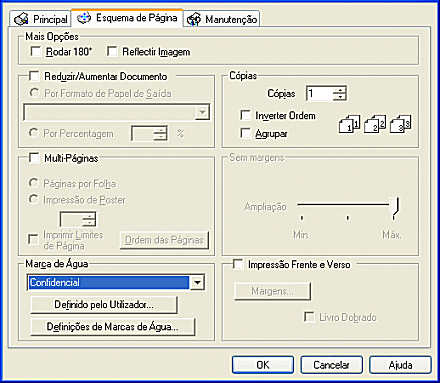Click the first collated copies page icon
440x383 pixels.
349,124
